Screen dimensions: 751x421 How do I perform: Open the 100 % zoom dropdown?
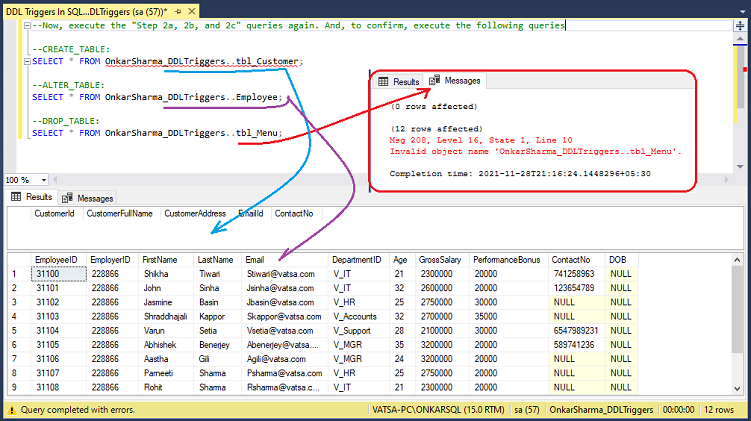tap(44, 180)
